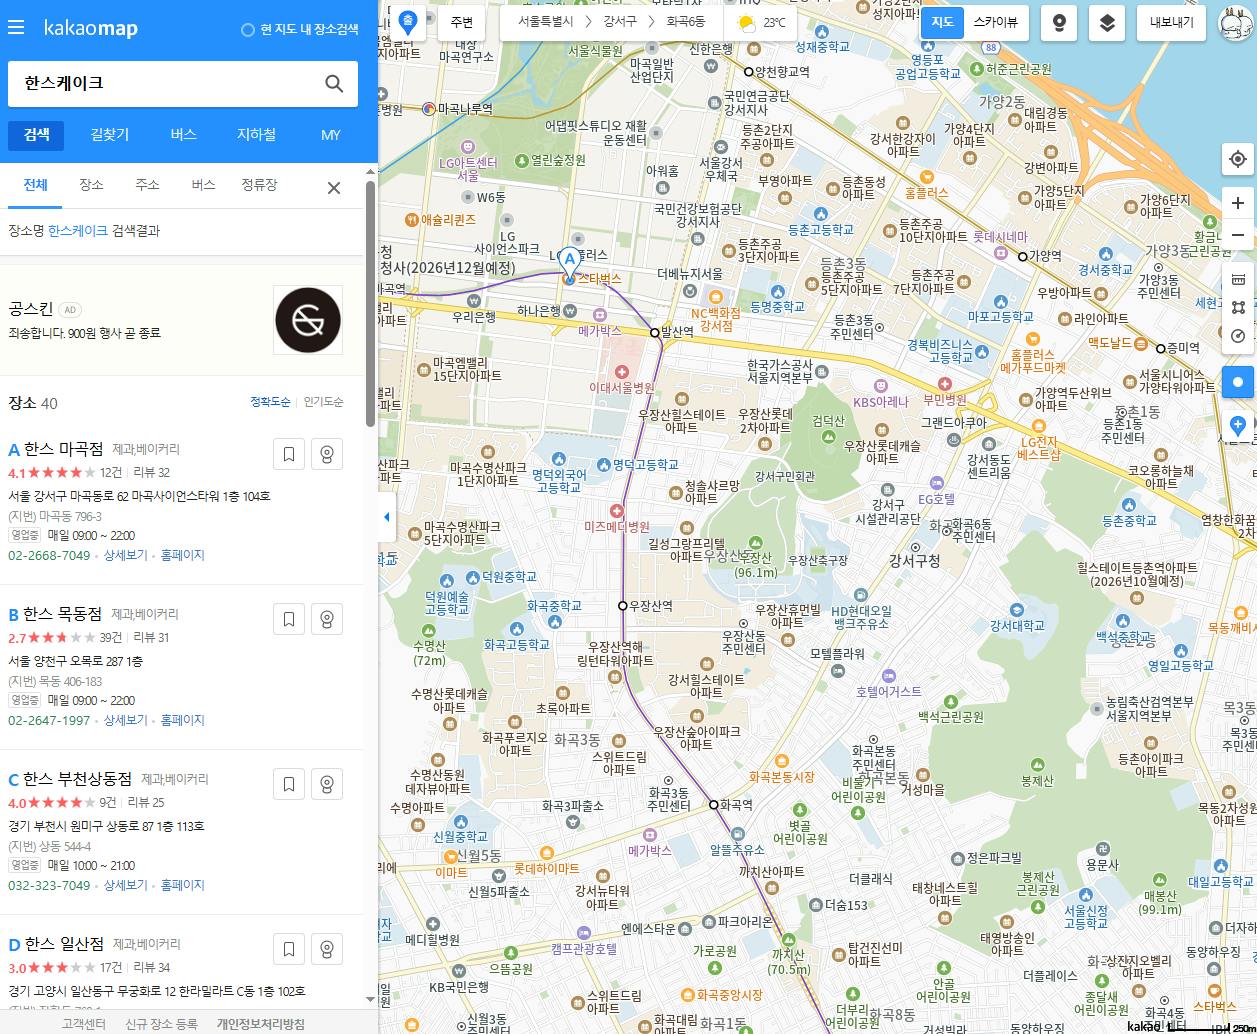Select the distance measuring ruler tool
The image size is (1257, 1034).
(1238, 279)
